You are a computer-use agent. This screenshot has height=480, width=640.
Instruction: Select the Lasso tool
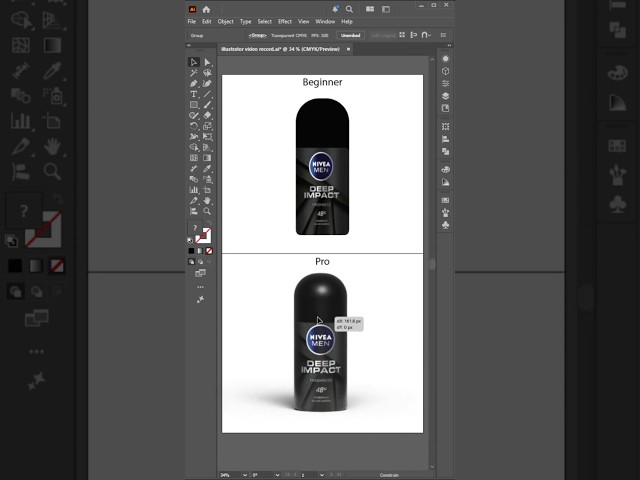coord(207,73)
